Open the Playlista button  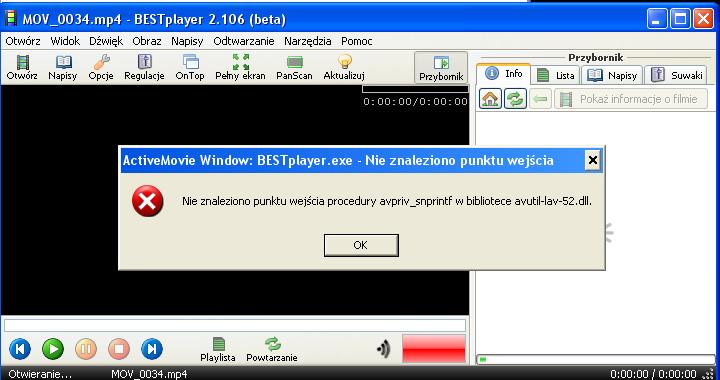pyautogui.click(x=218, y=350)
